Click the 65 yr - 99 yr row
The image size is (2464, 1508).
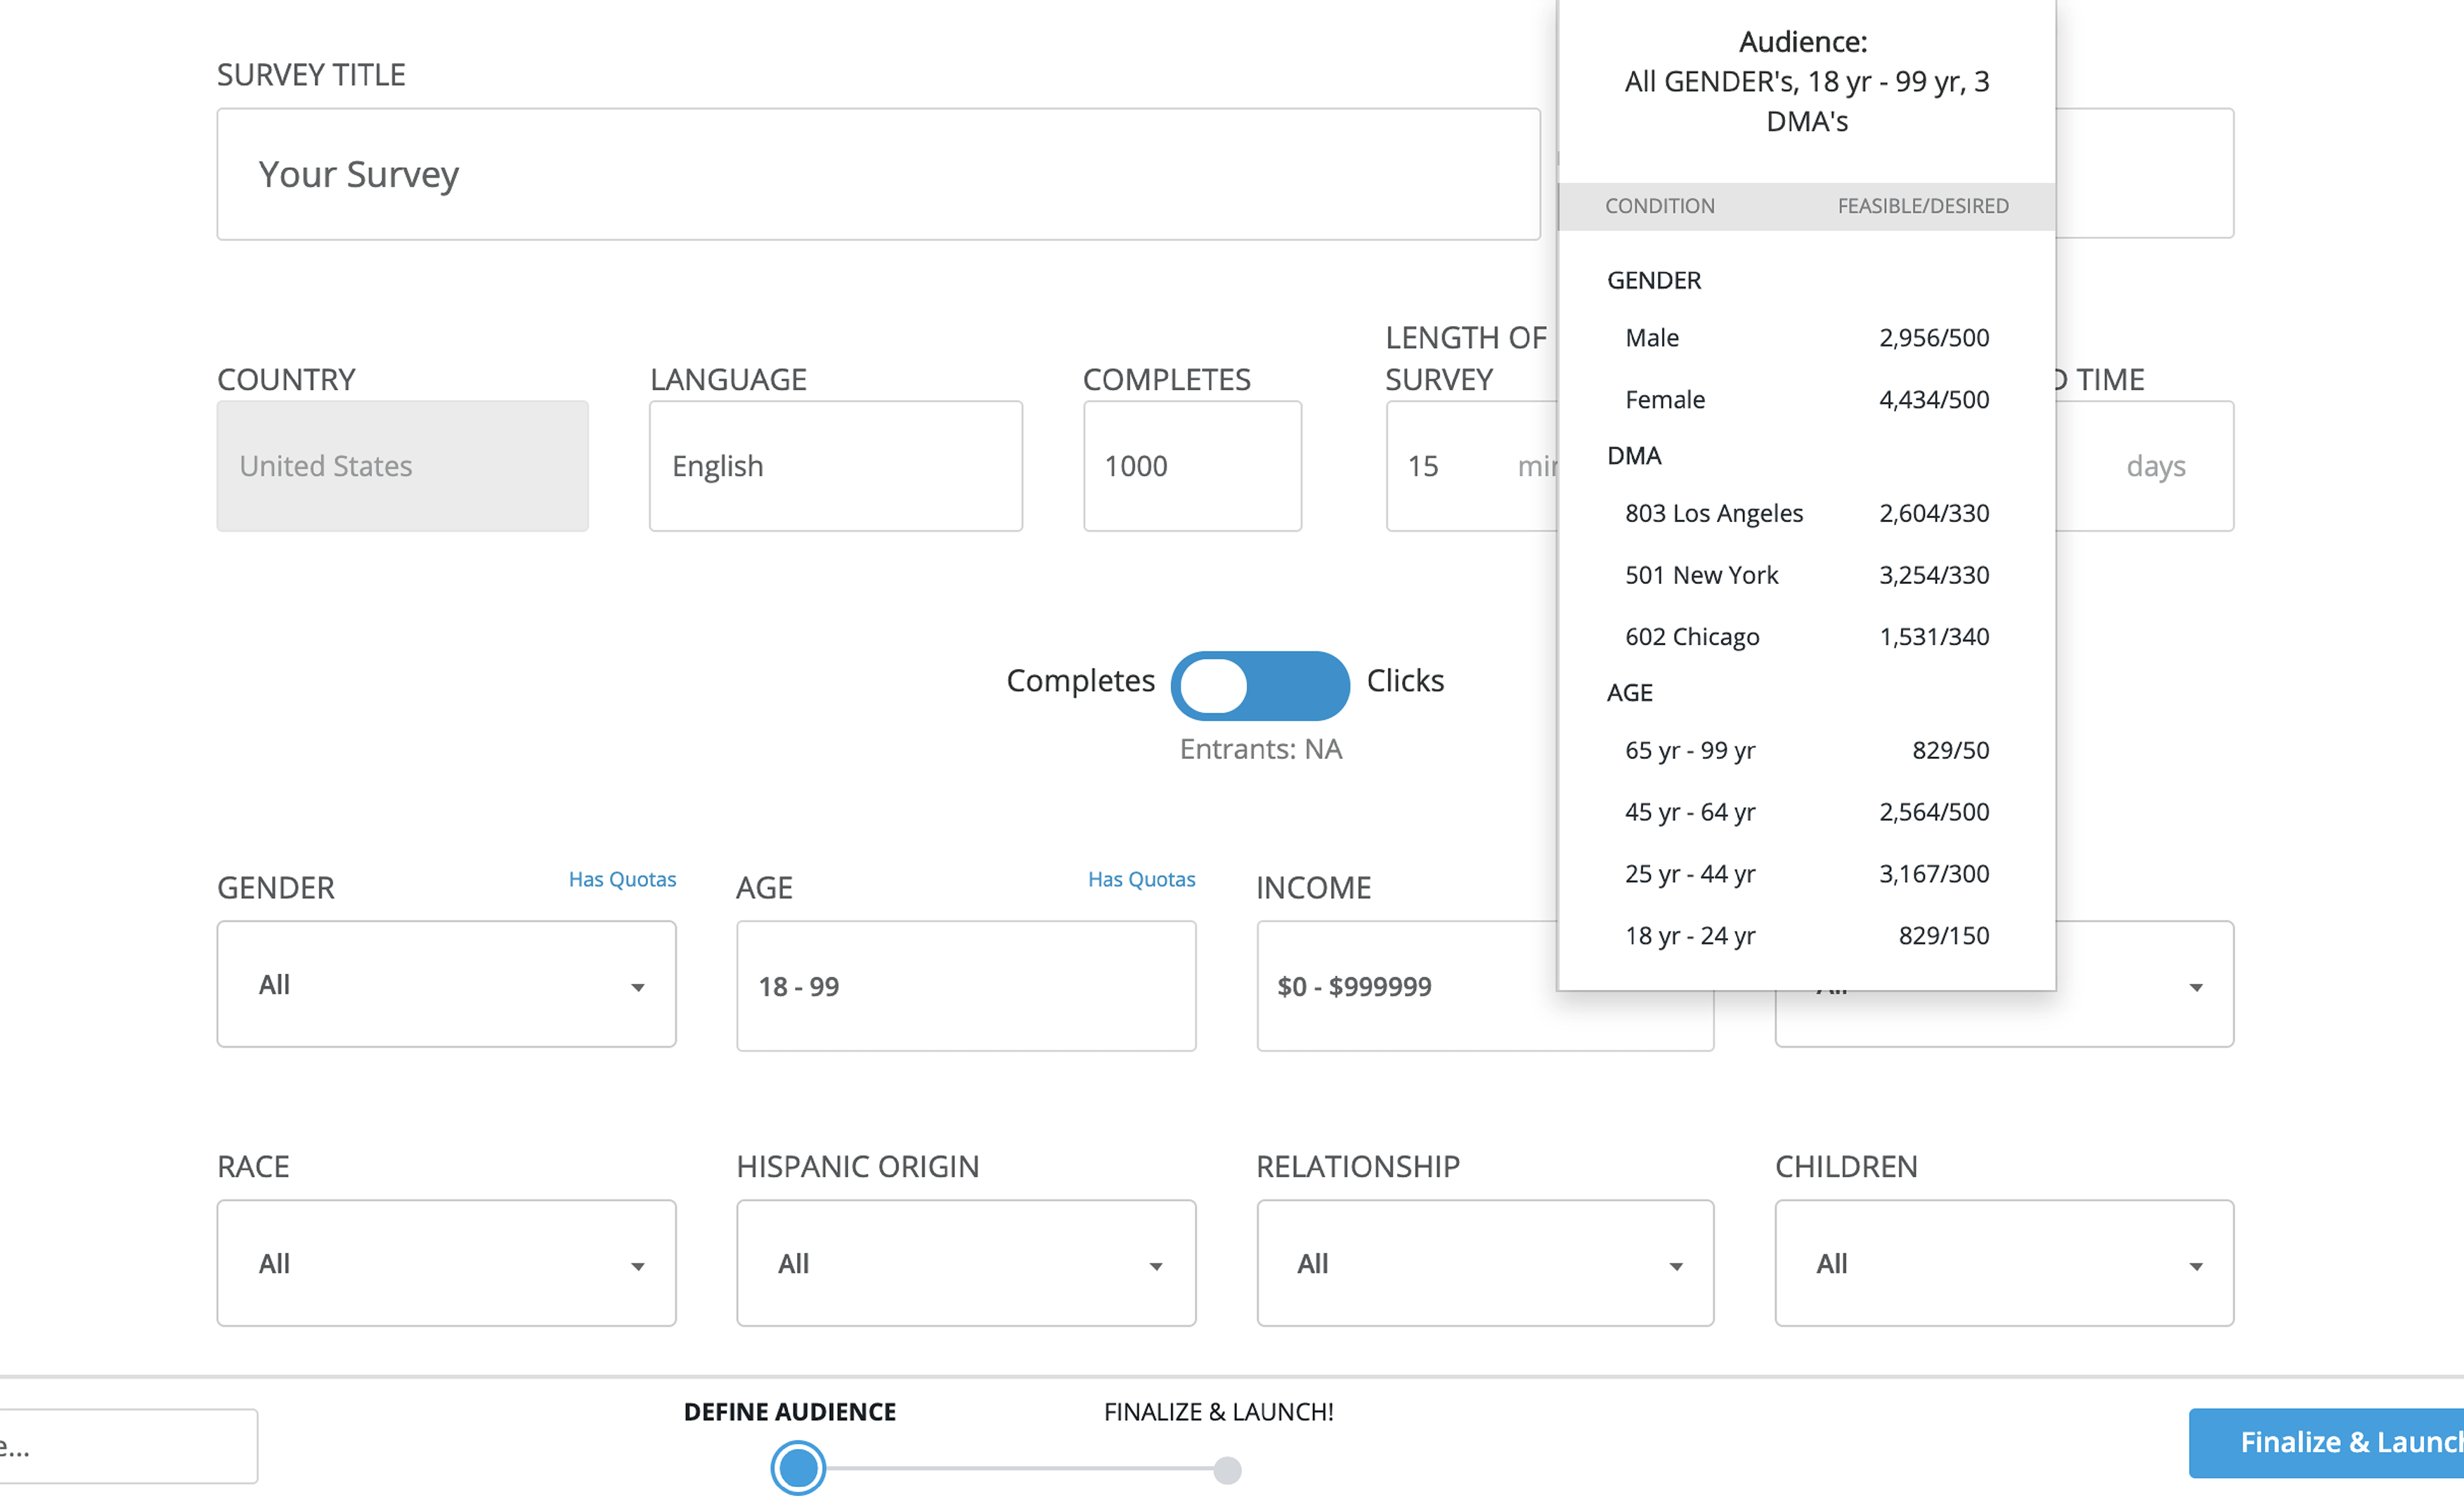pos(1807,750)
